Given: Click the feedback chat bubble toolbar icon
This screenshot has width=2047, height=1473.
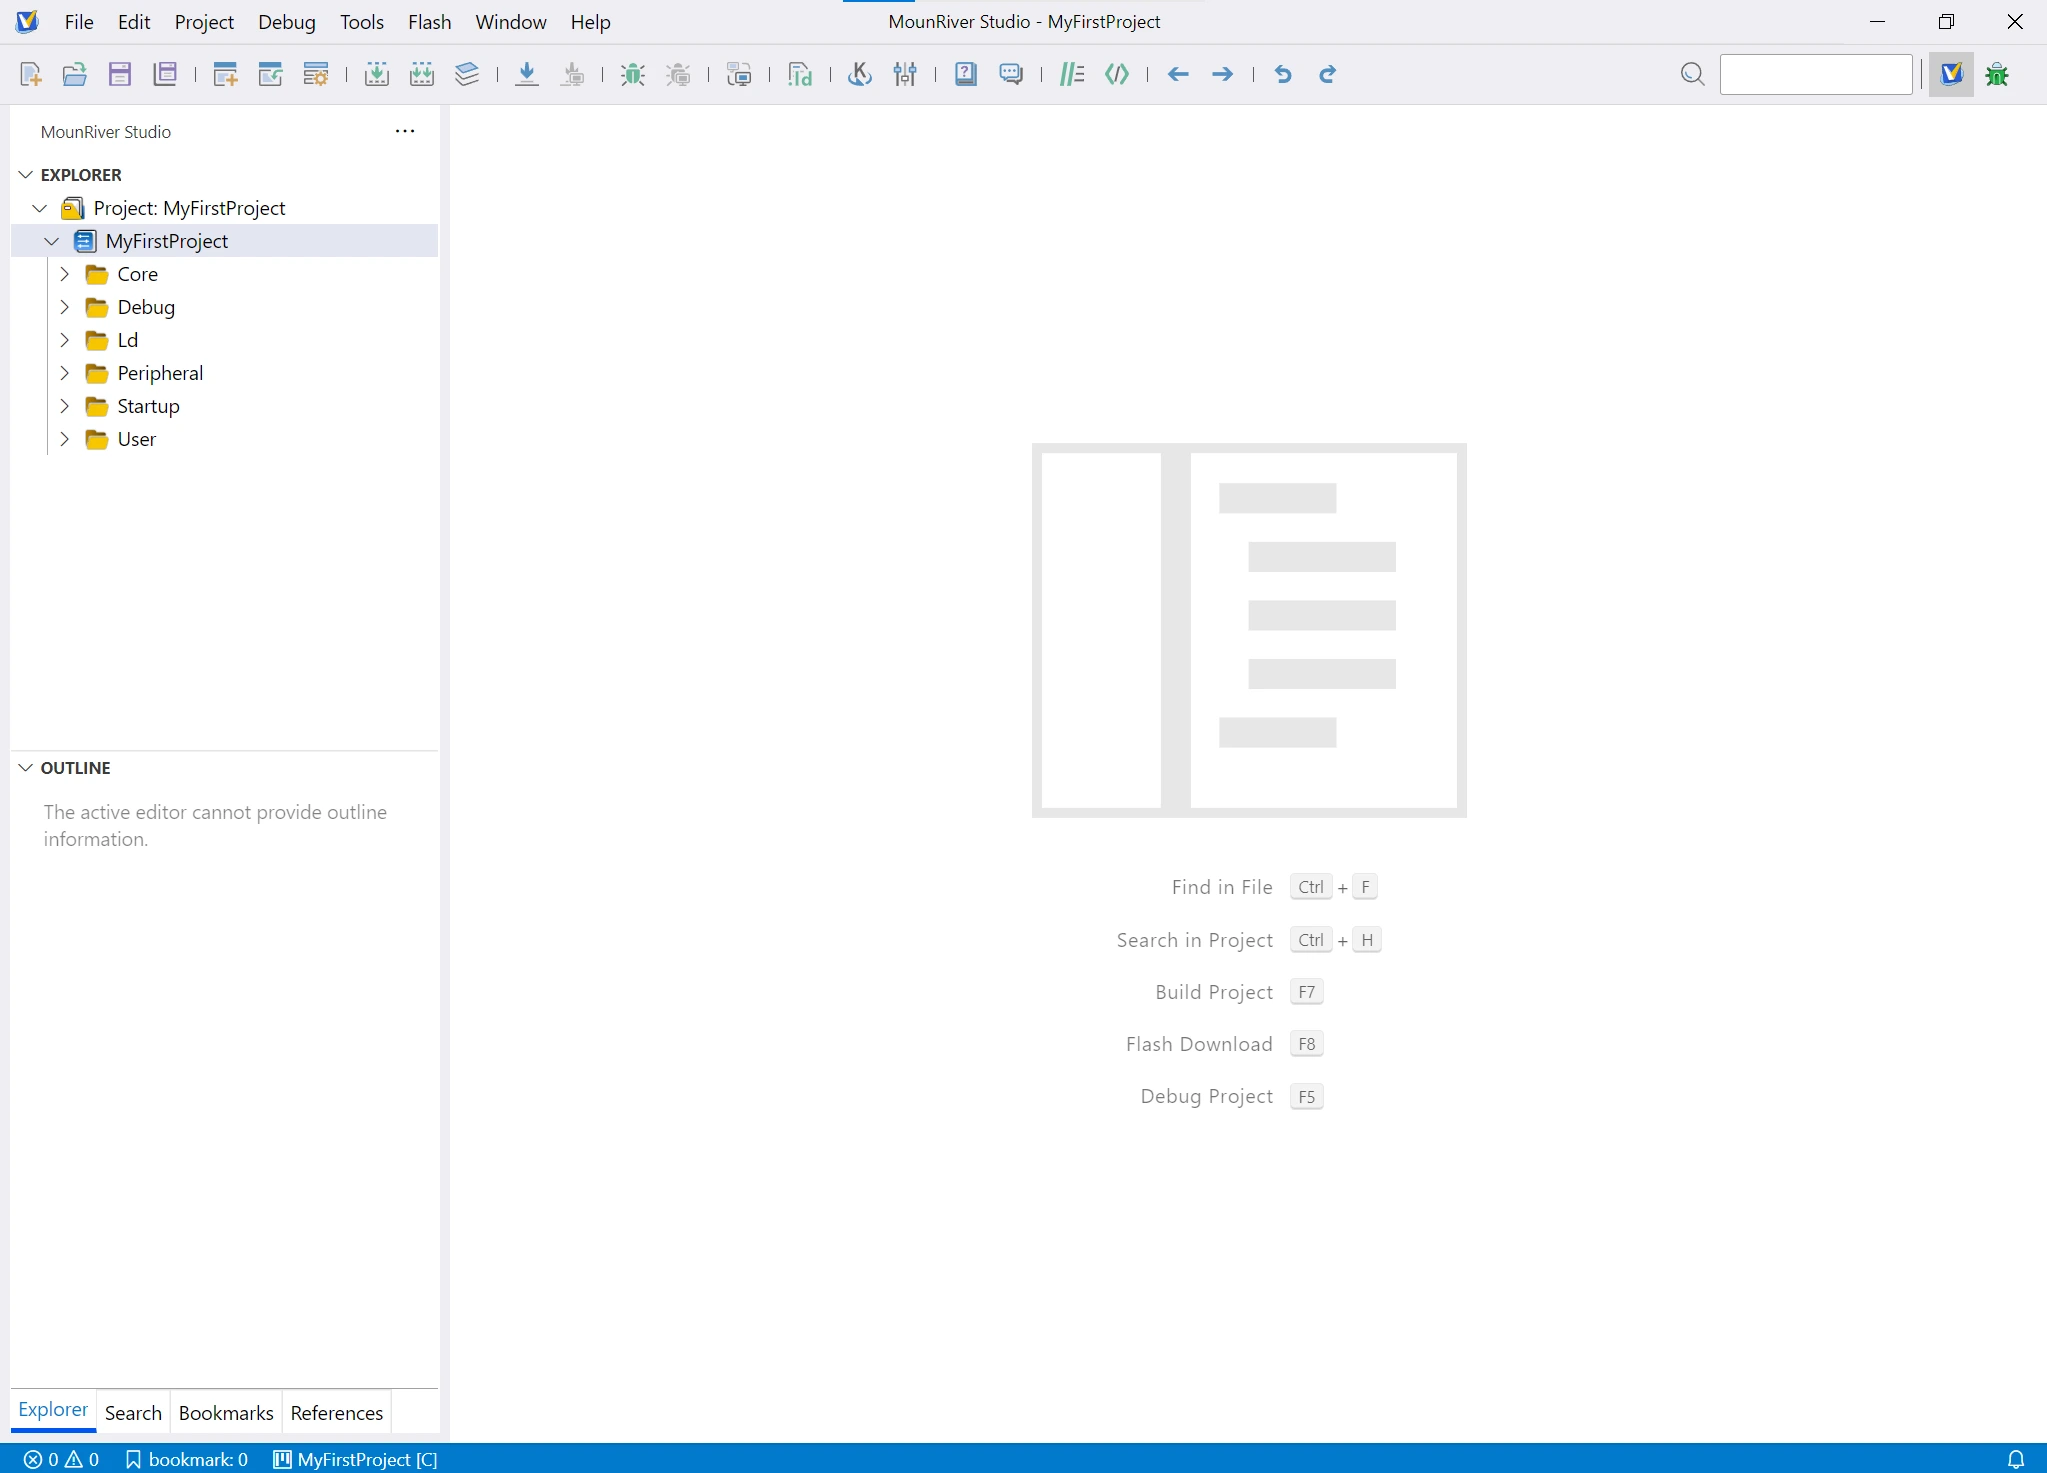Looking at the screenshot, I should coord(1012,74).
